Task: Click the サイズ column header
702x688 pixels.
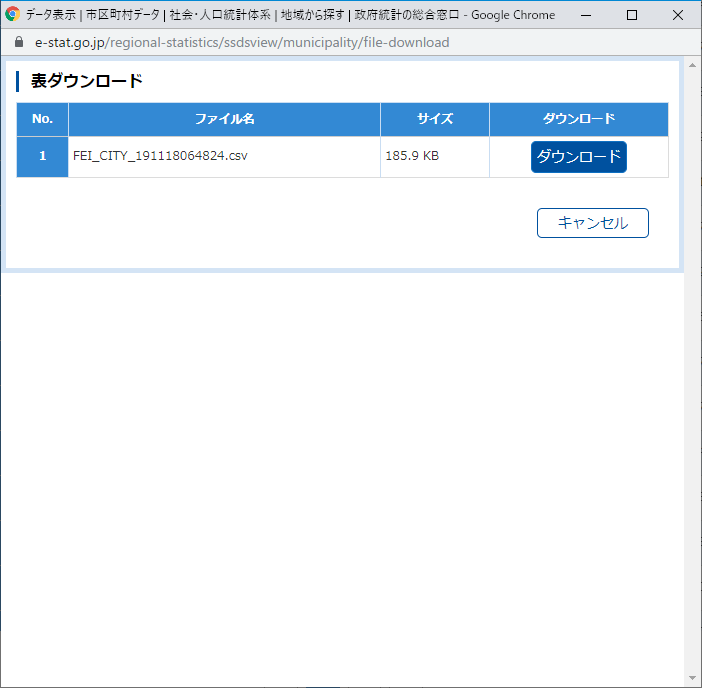Action: [435, 119]
